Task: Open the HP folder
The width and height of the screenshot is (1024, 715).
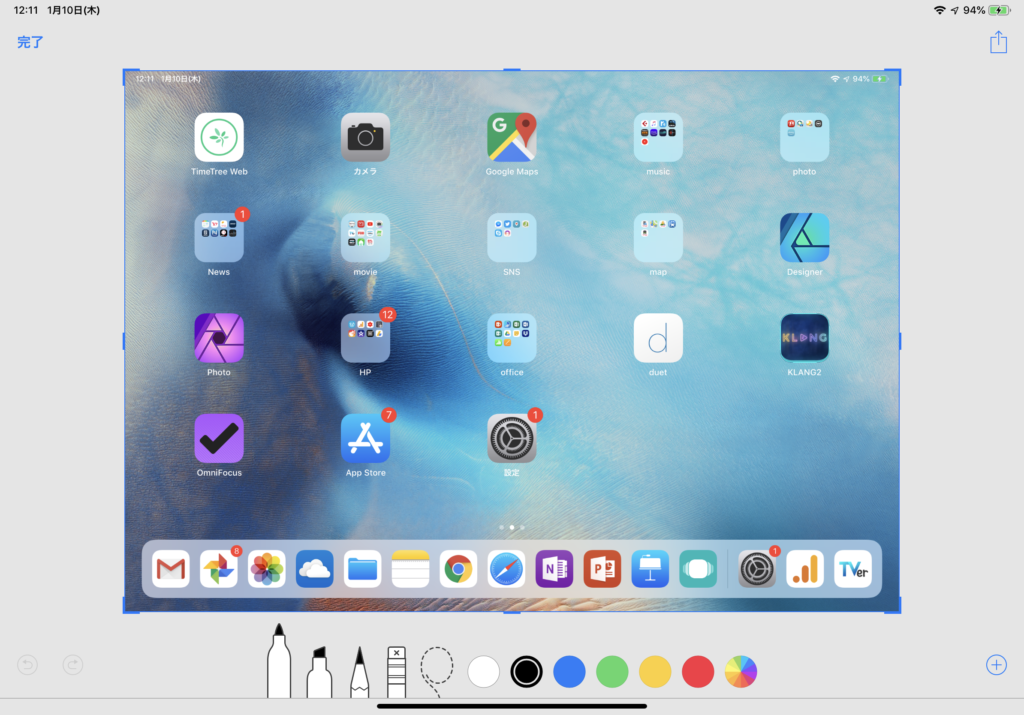Action: 365,338
